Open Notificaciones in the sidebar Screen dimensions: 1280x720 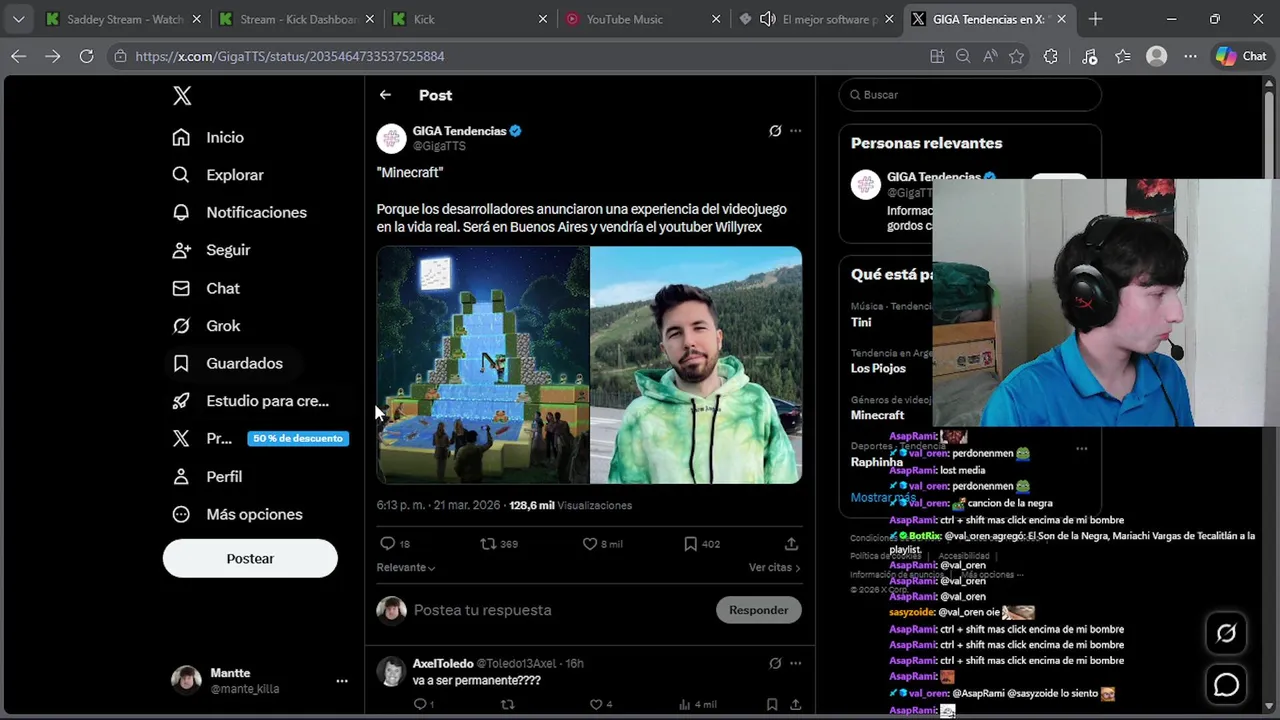click(239, 212)
